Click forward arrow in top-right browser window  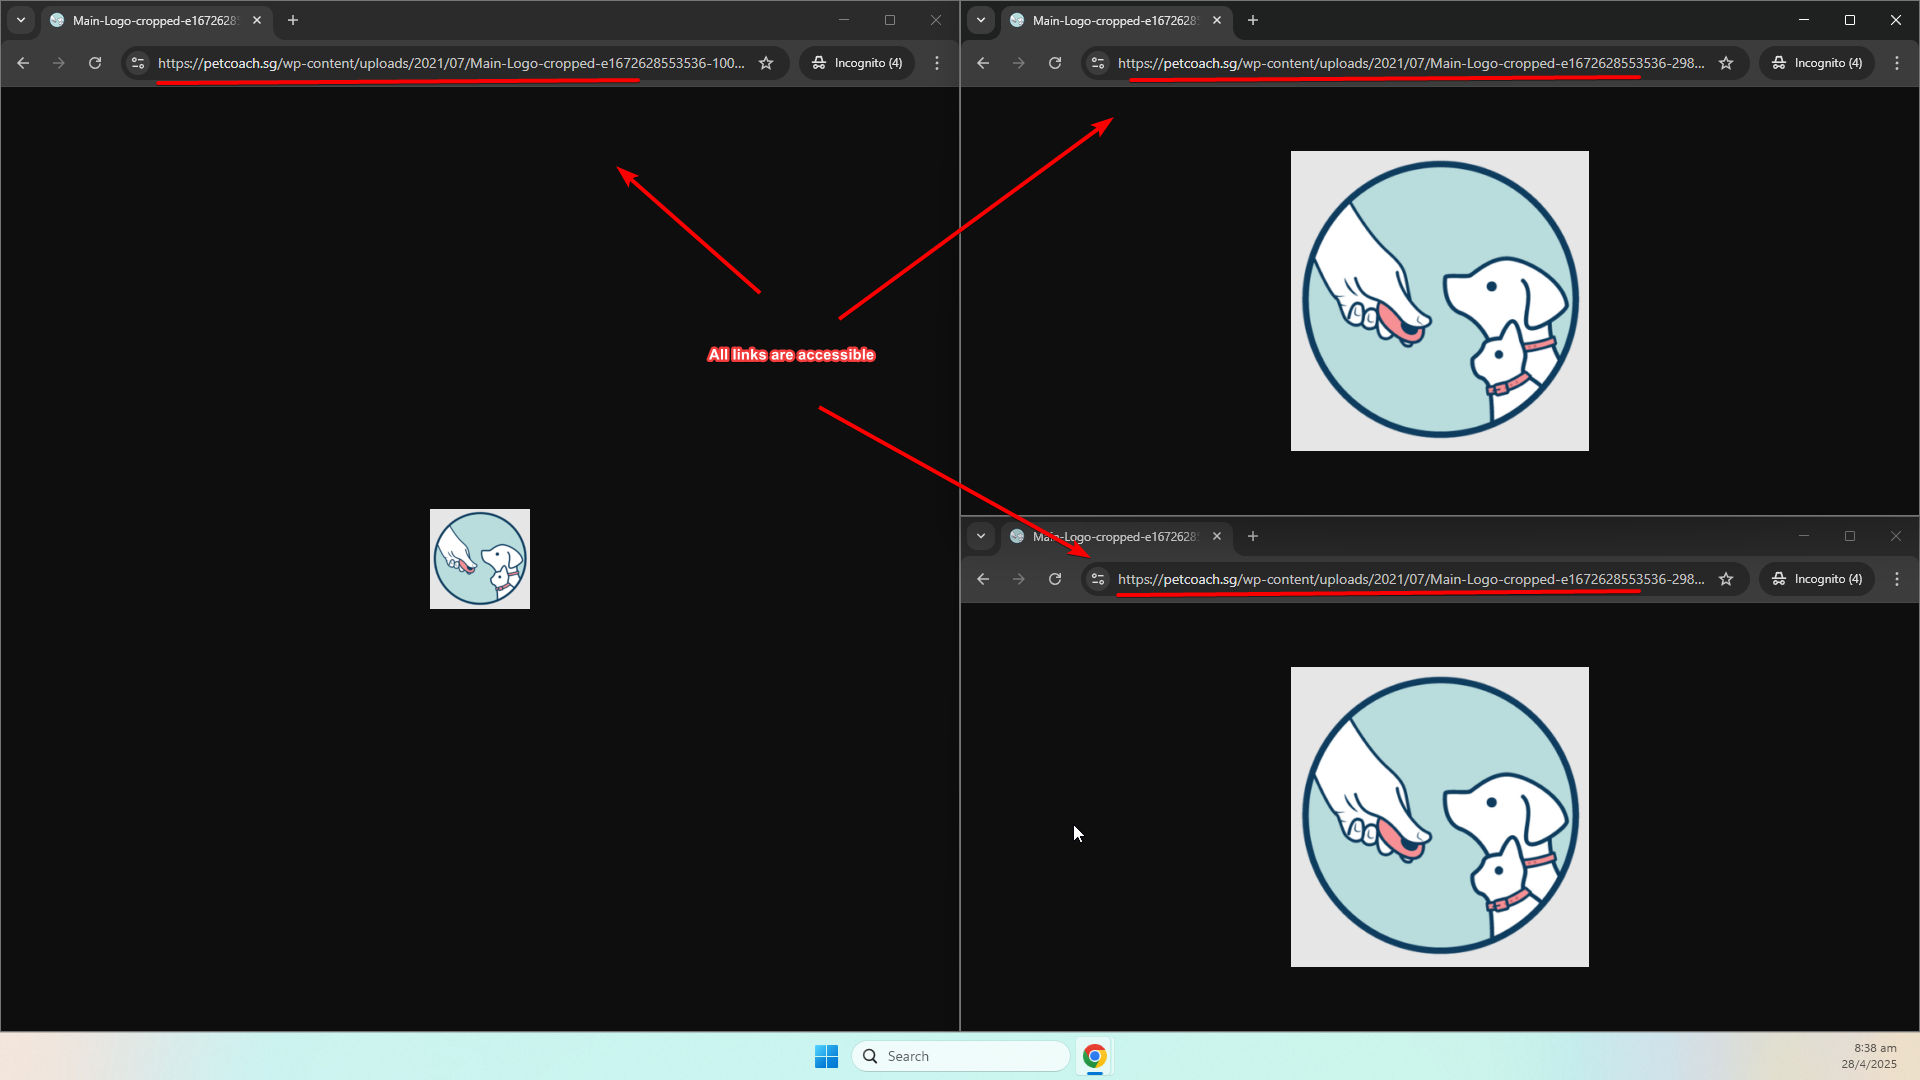1019,63
